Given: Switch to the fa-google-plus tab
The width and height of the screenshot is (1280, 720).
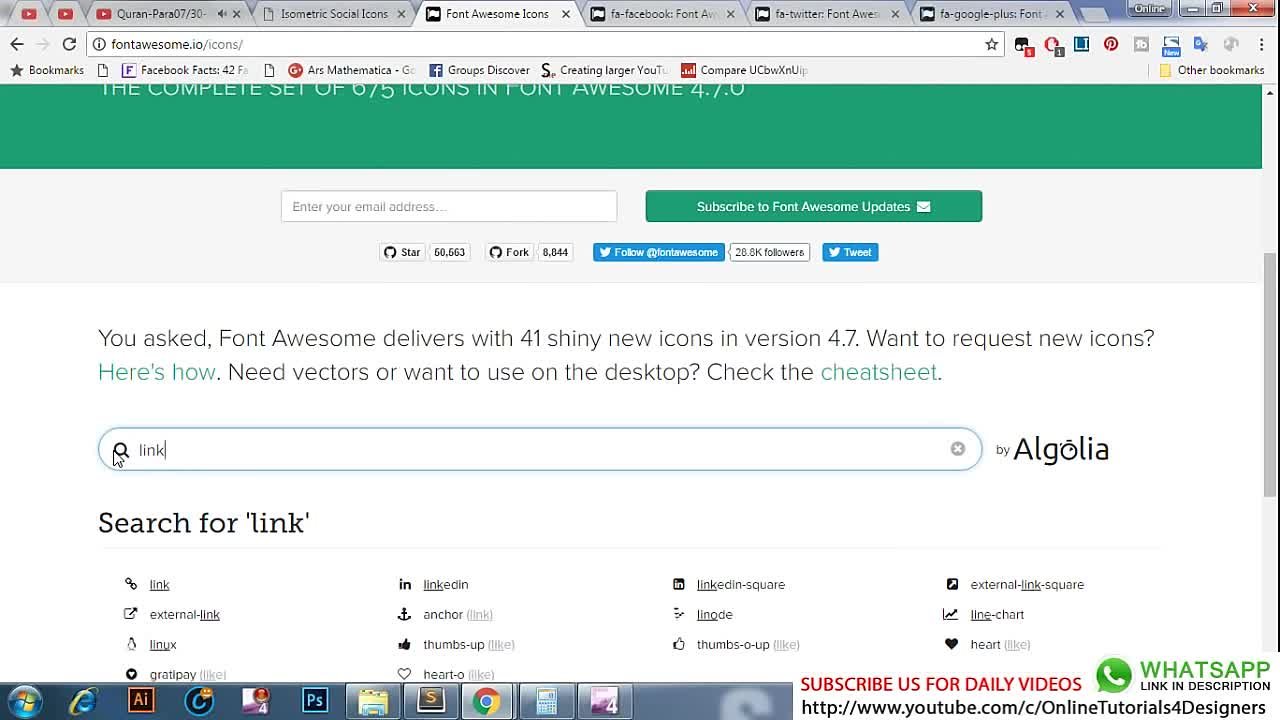Looking at the screenshot, I should coord(992,14).
